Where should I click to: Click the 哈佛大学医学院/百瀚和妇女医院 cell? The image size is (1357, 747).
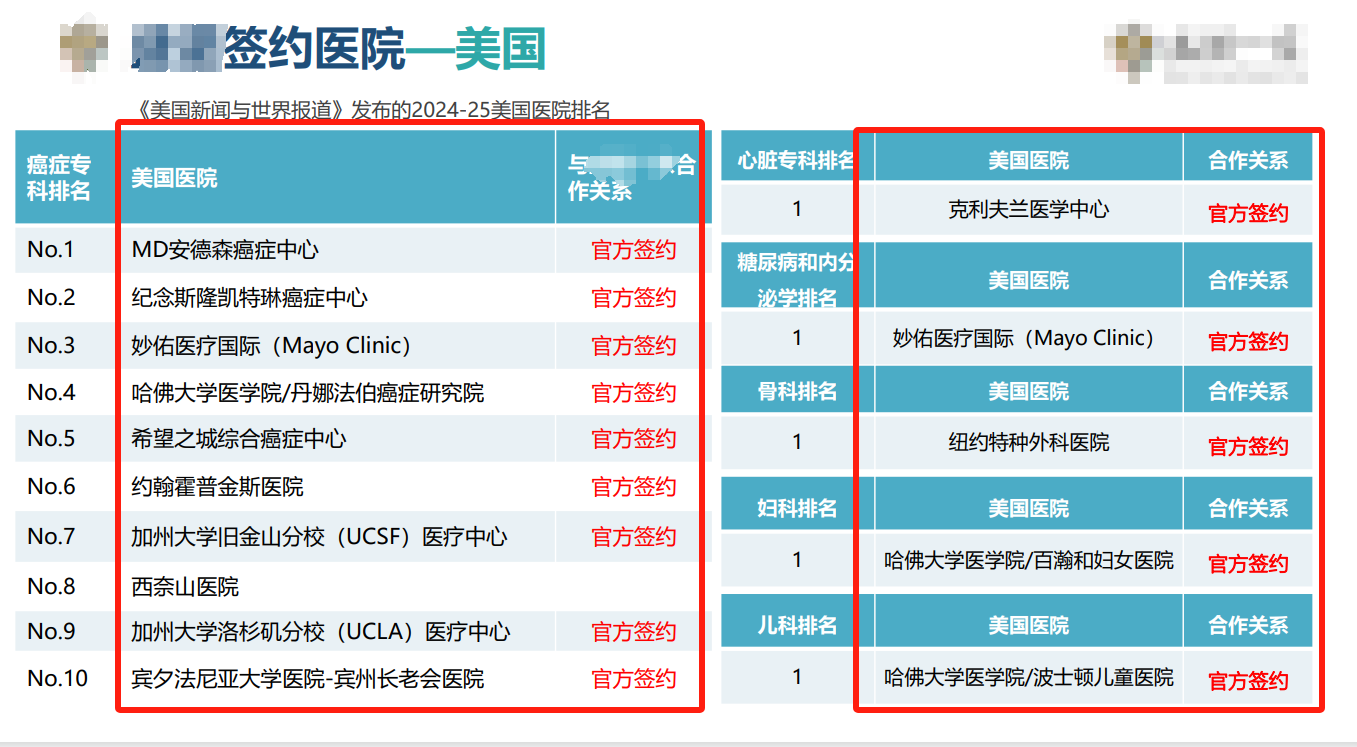click(1028, 561)
